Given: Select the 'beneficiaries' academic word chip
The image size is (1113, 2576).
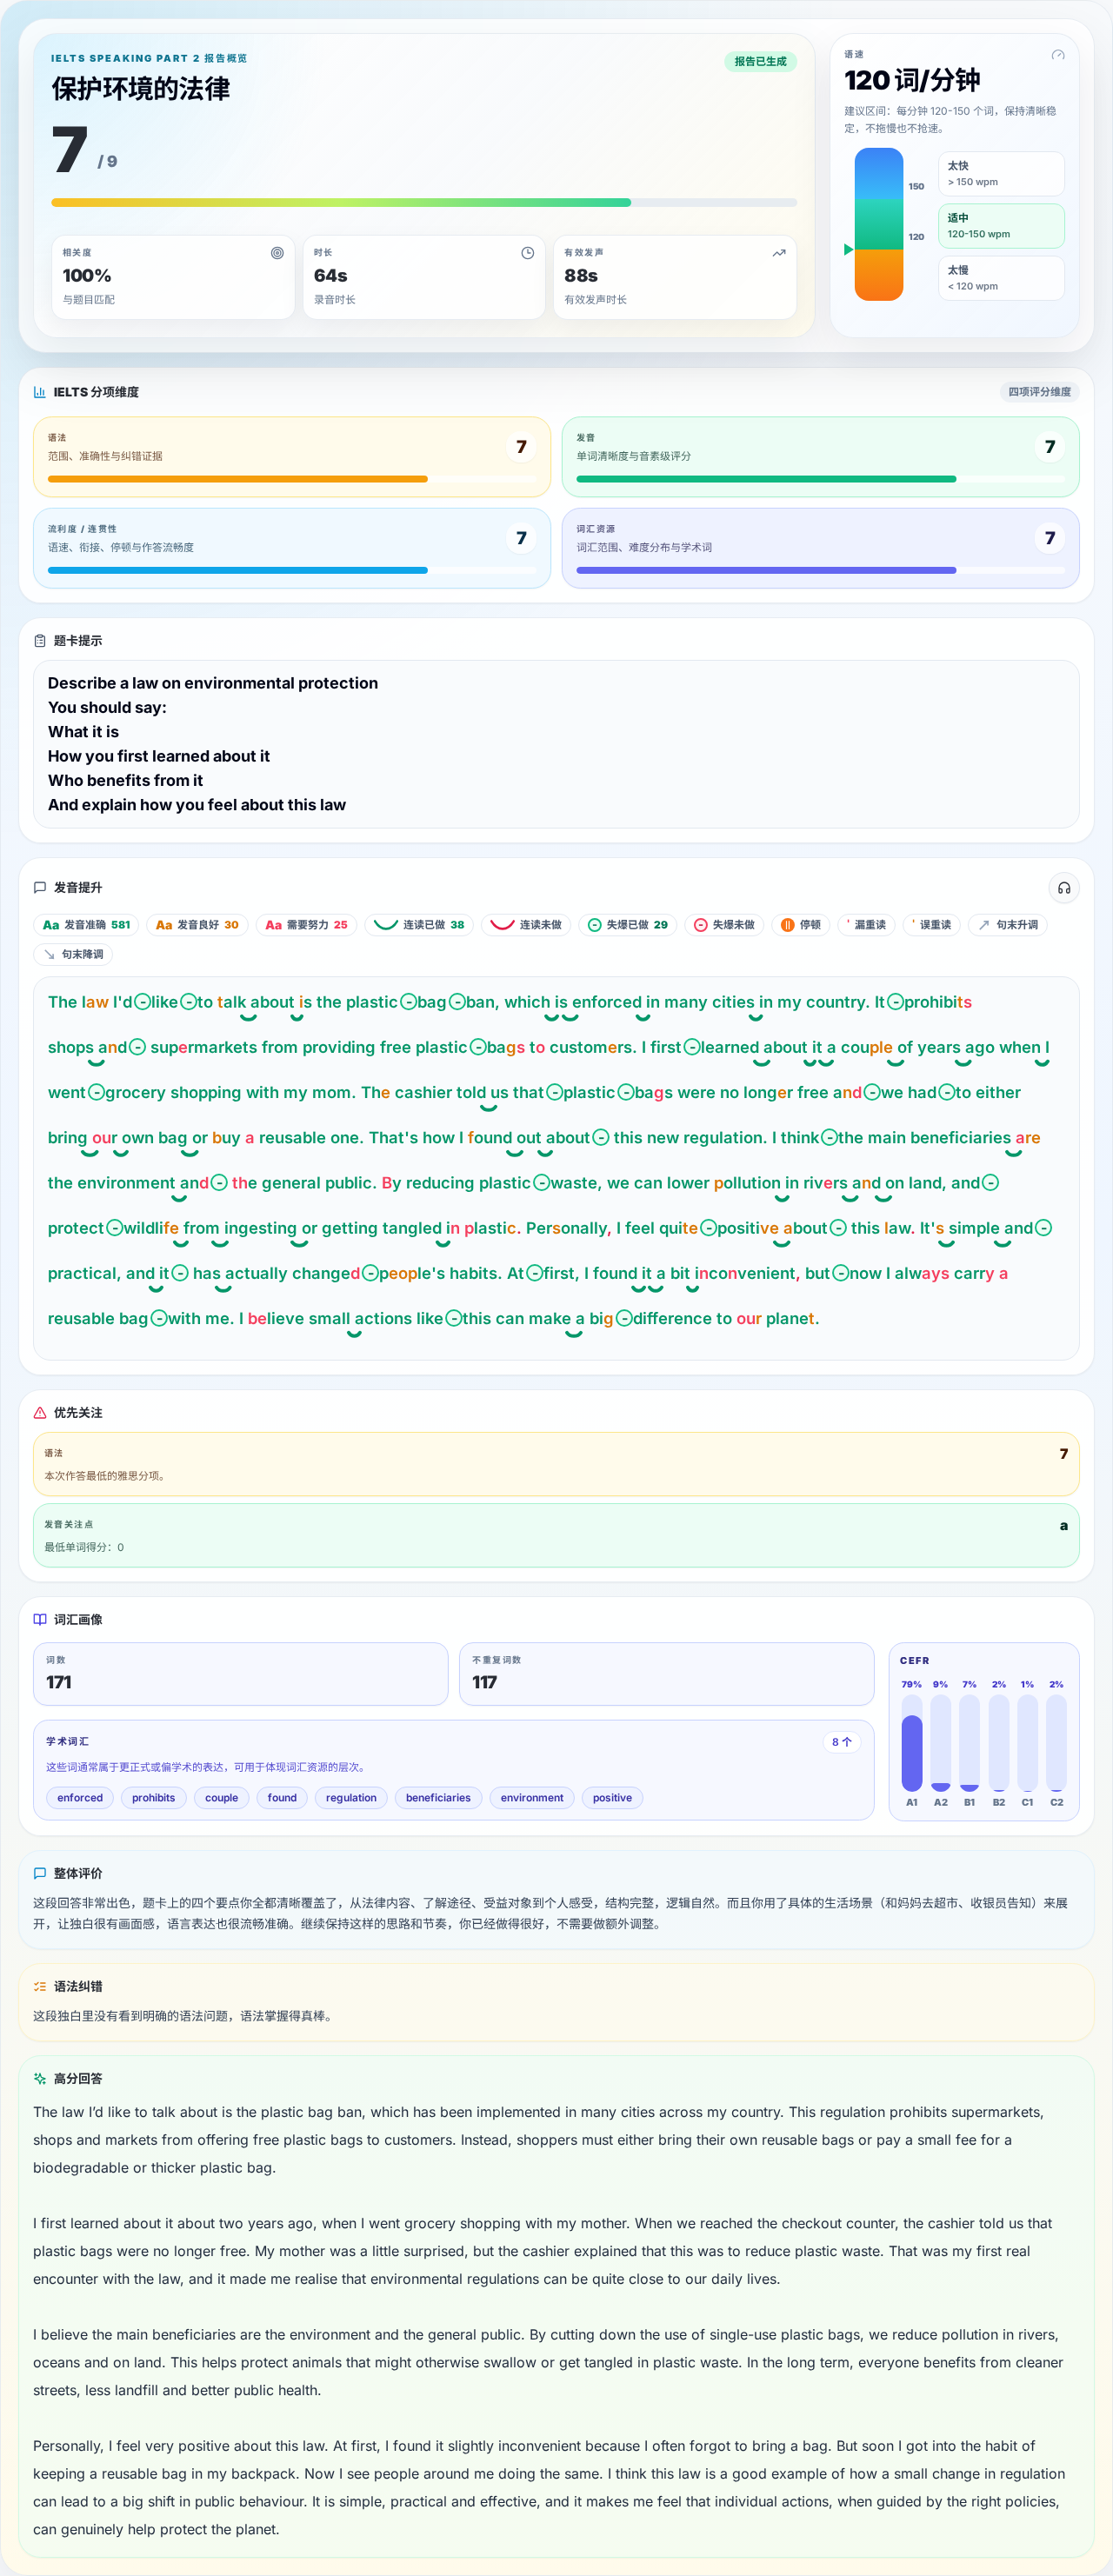Looking at the screenshot, I should point(438,1798).
